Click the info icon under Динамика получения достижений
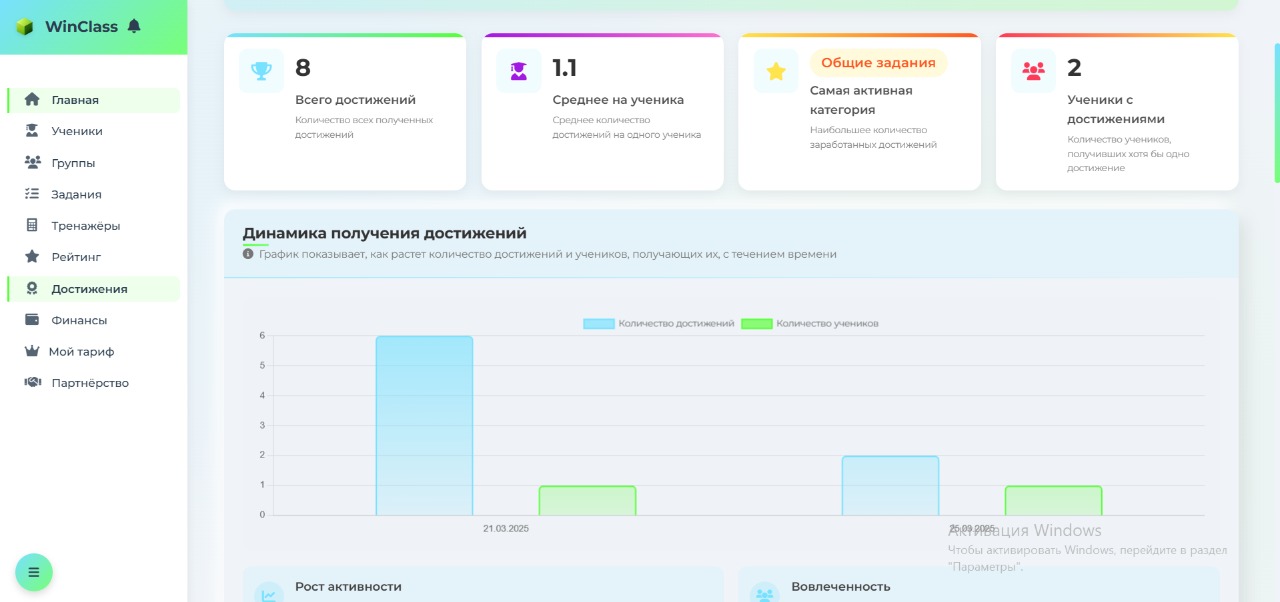Viewport: 1280px width, 602px height. (249, 253)
